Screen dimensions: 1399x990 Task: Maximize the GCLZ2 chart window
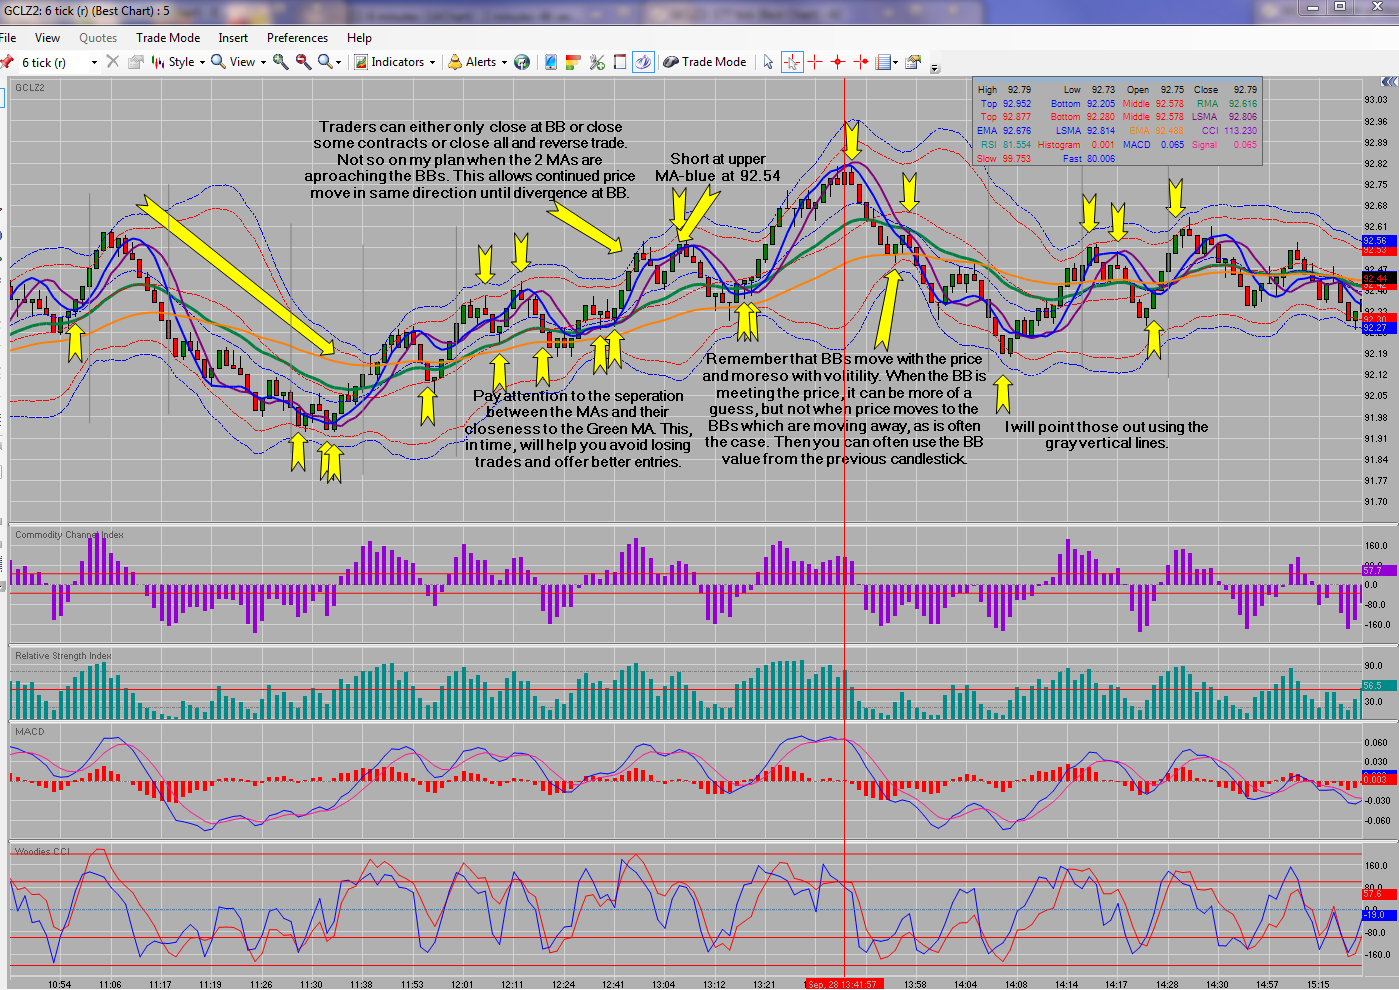(1340, 7)
